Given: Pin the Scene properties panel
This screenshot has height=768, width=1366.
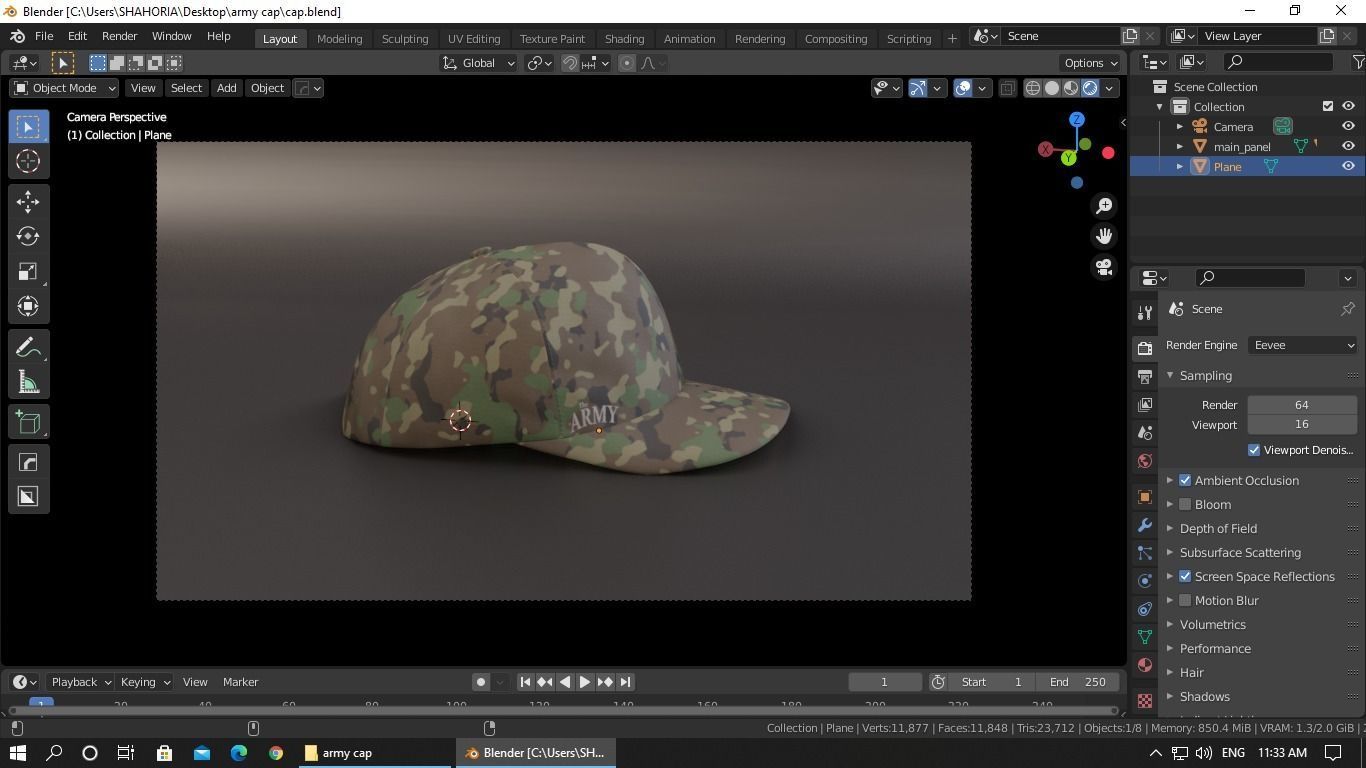Looking at the screenshot, I should (x=1347, y=309).
